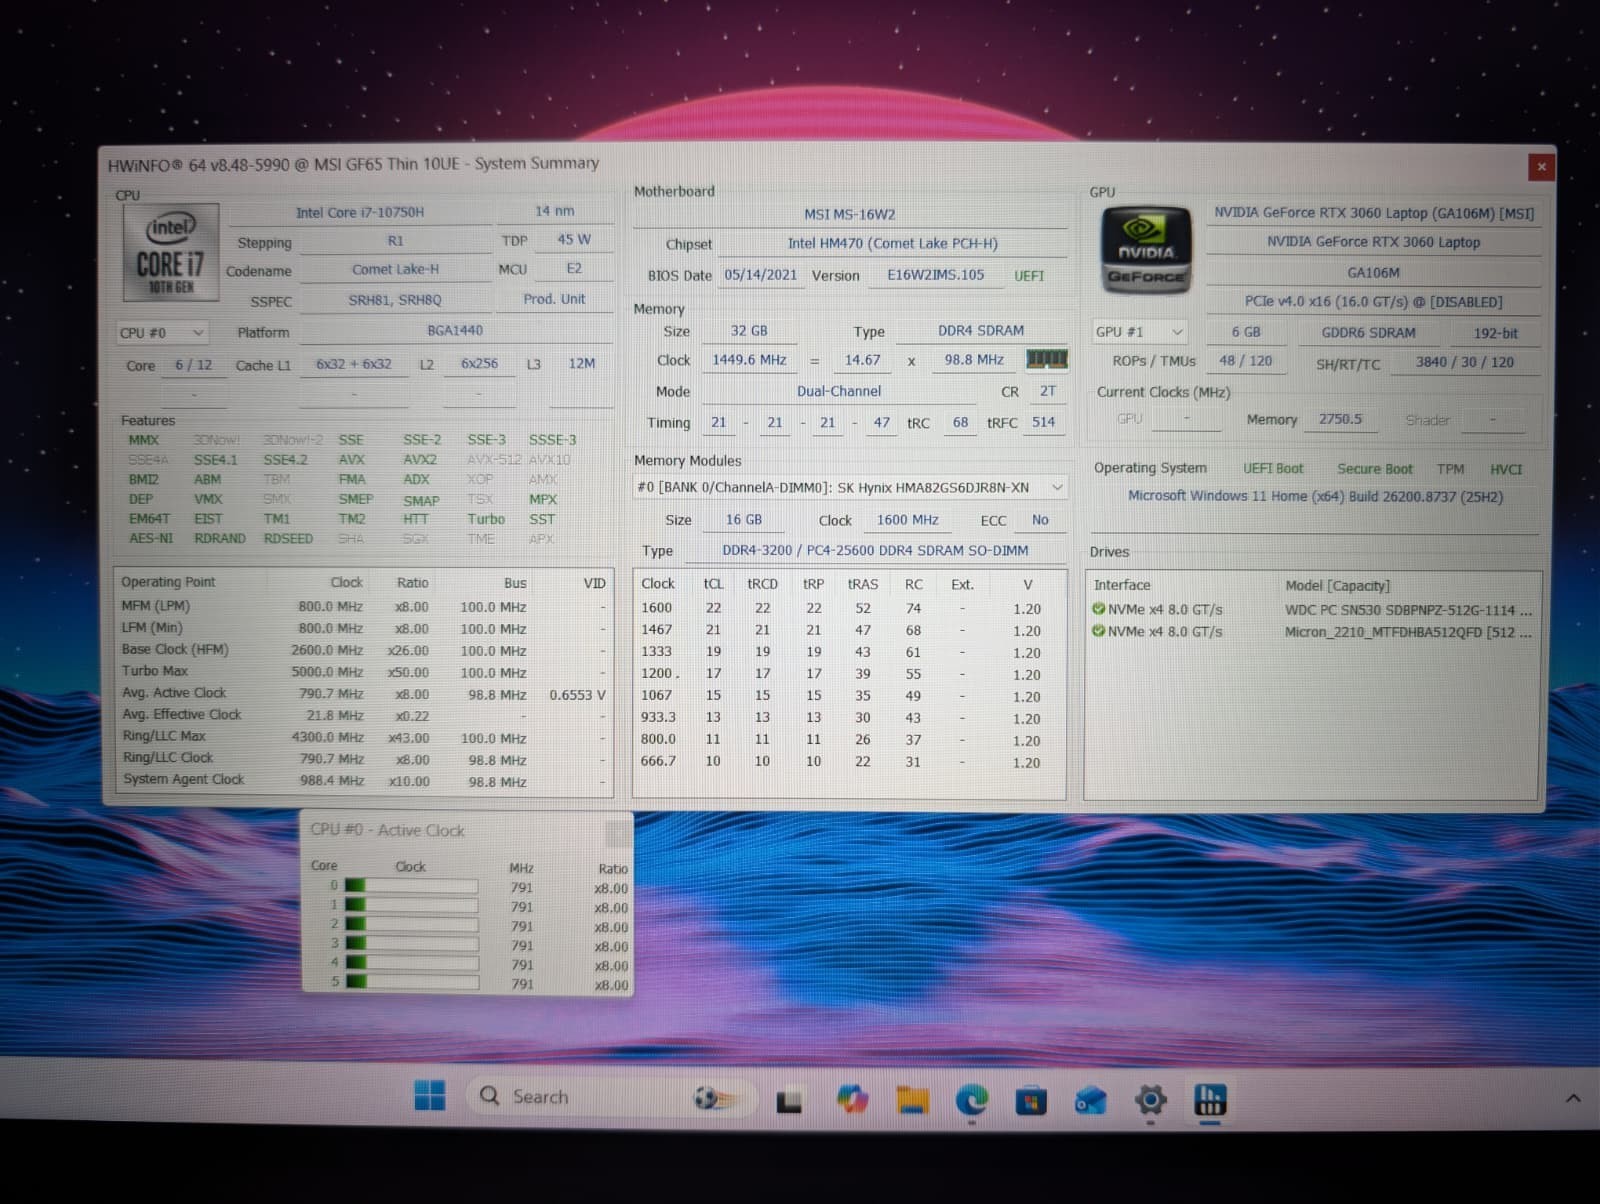This screenshot has width=1600, height=1204.
Task: Click the 1600 memory timing row
Action: (848, 608)
